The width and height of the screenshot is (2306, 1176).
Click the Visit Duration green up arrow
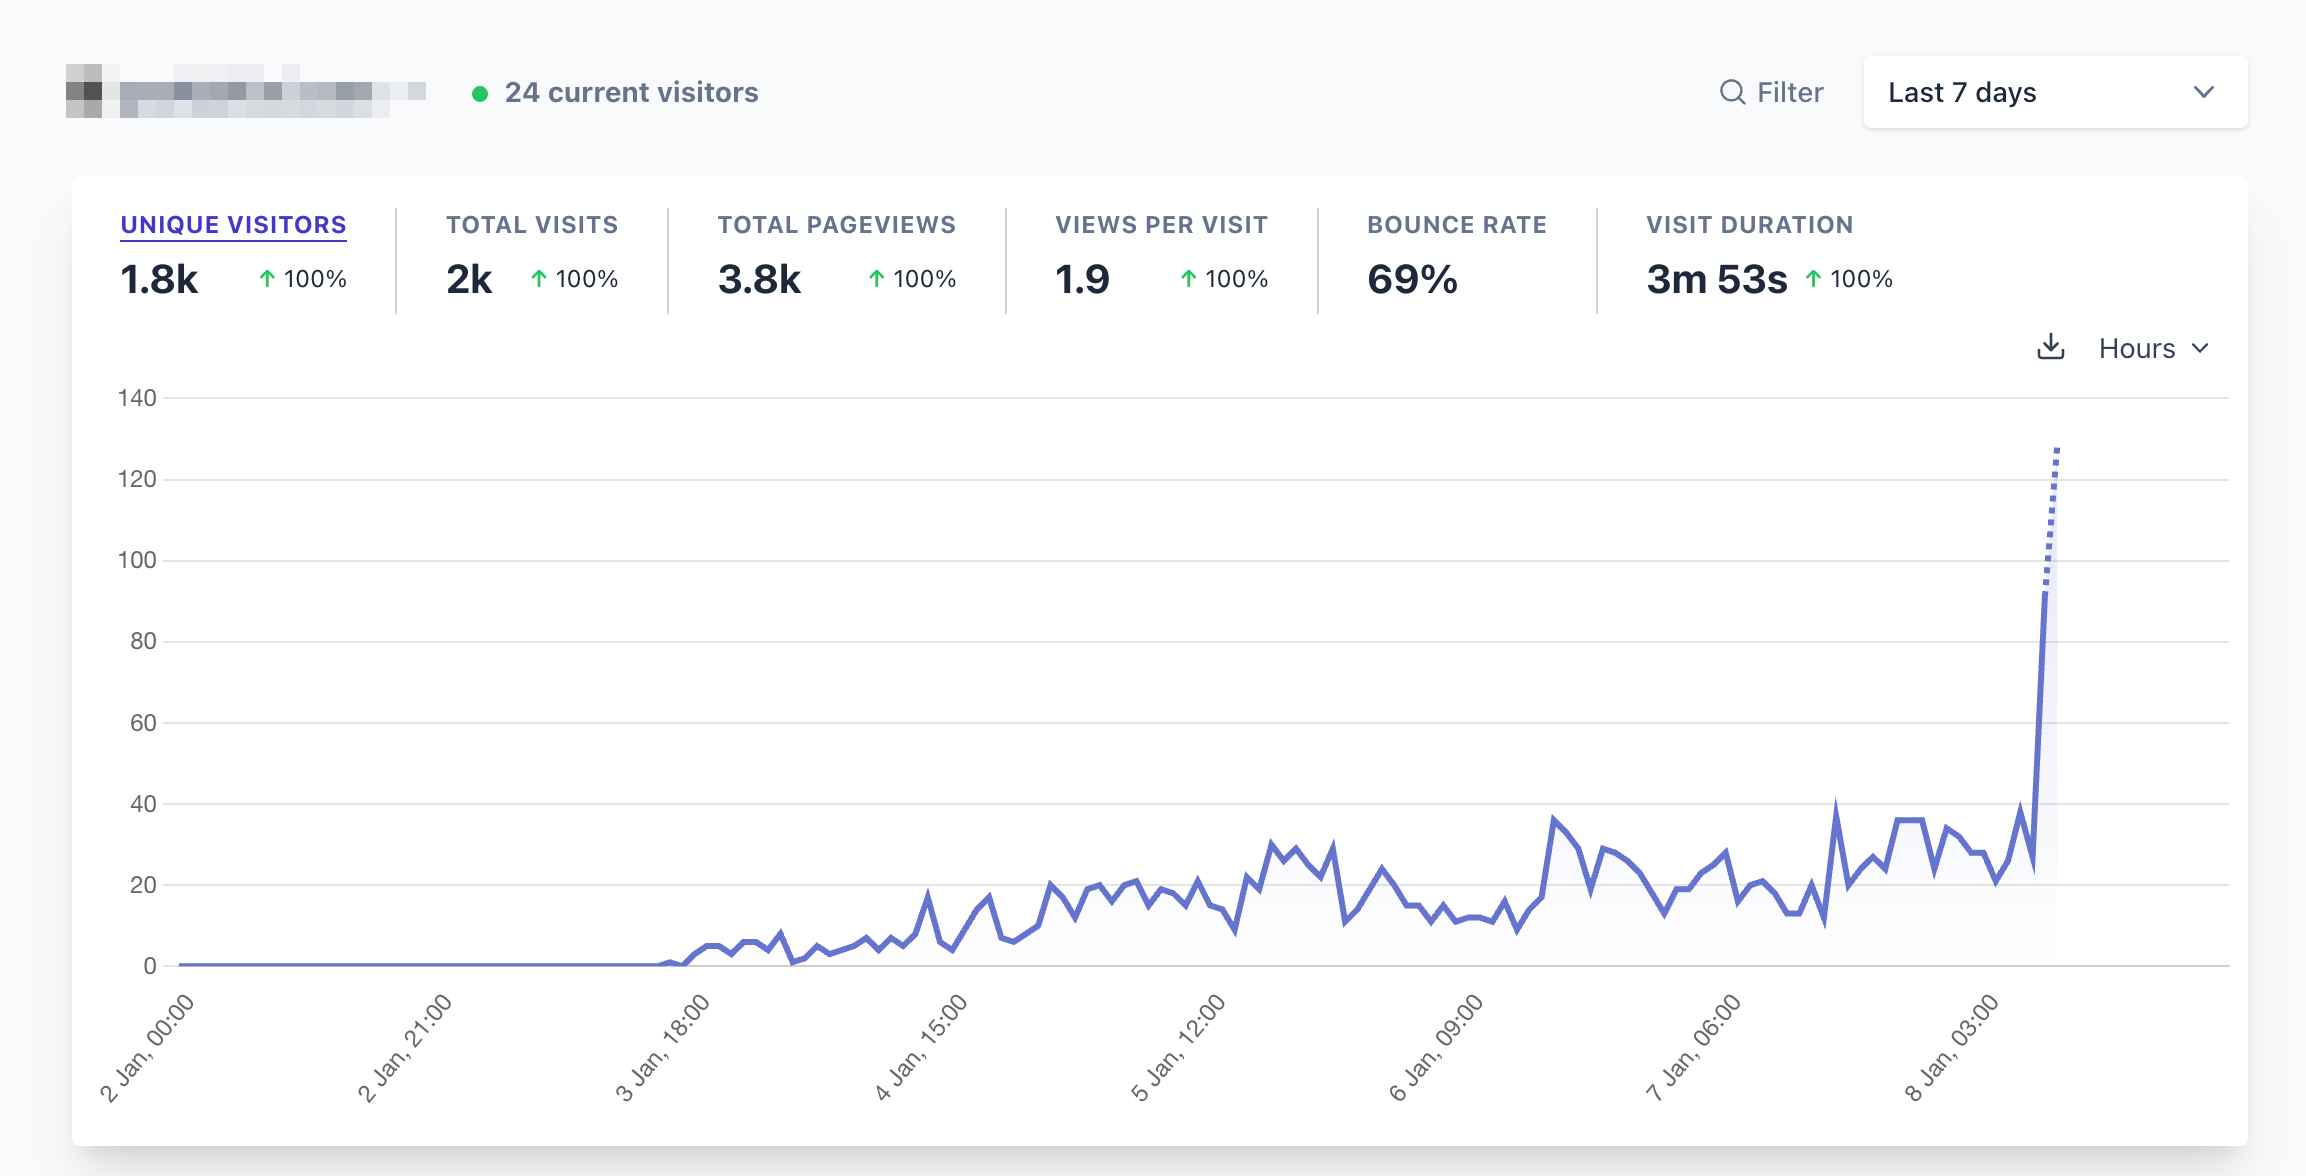(x=1813, y=279)
